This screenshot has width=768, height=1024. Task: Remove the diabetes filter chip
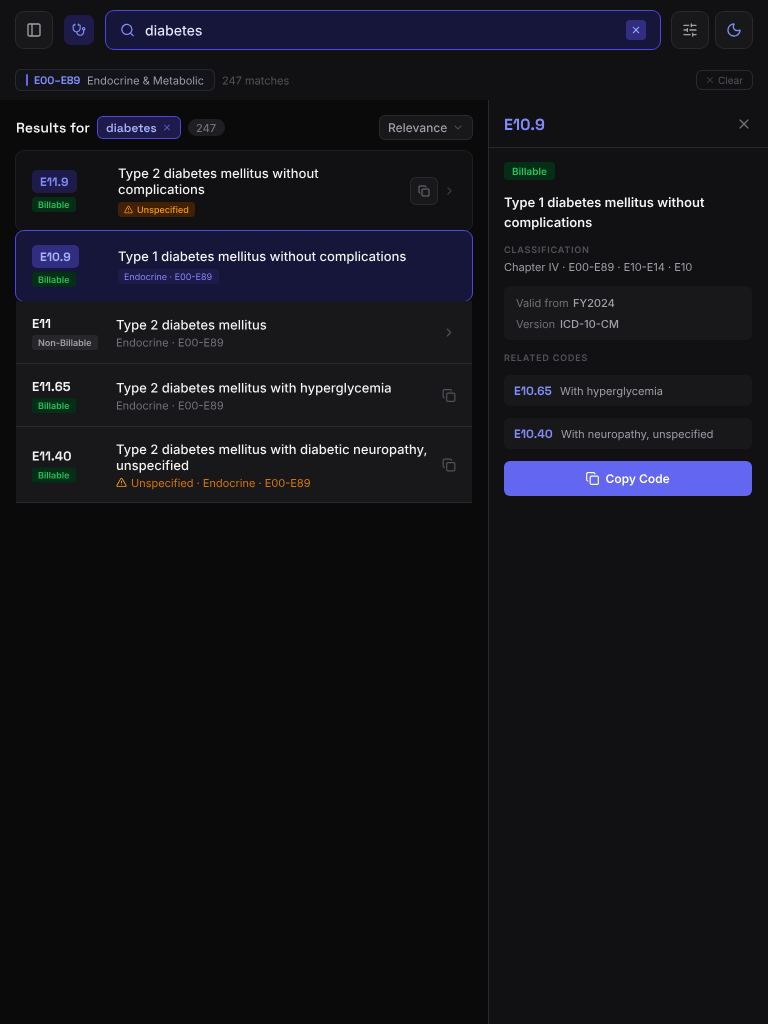pos(167,128)
